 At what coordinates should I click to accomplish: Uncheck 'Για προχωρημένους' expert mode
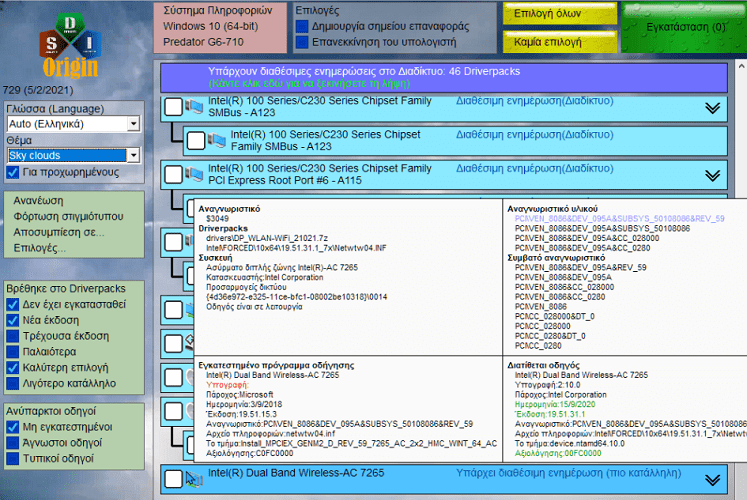pyautogui.click(x=13, y=172)
